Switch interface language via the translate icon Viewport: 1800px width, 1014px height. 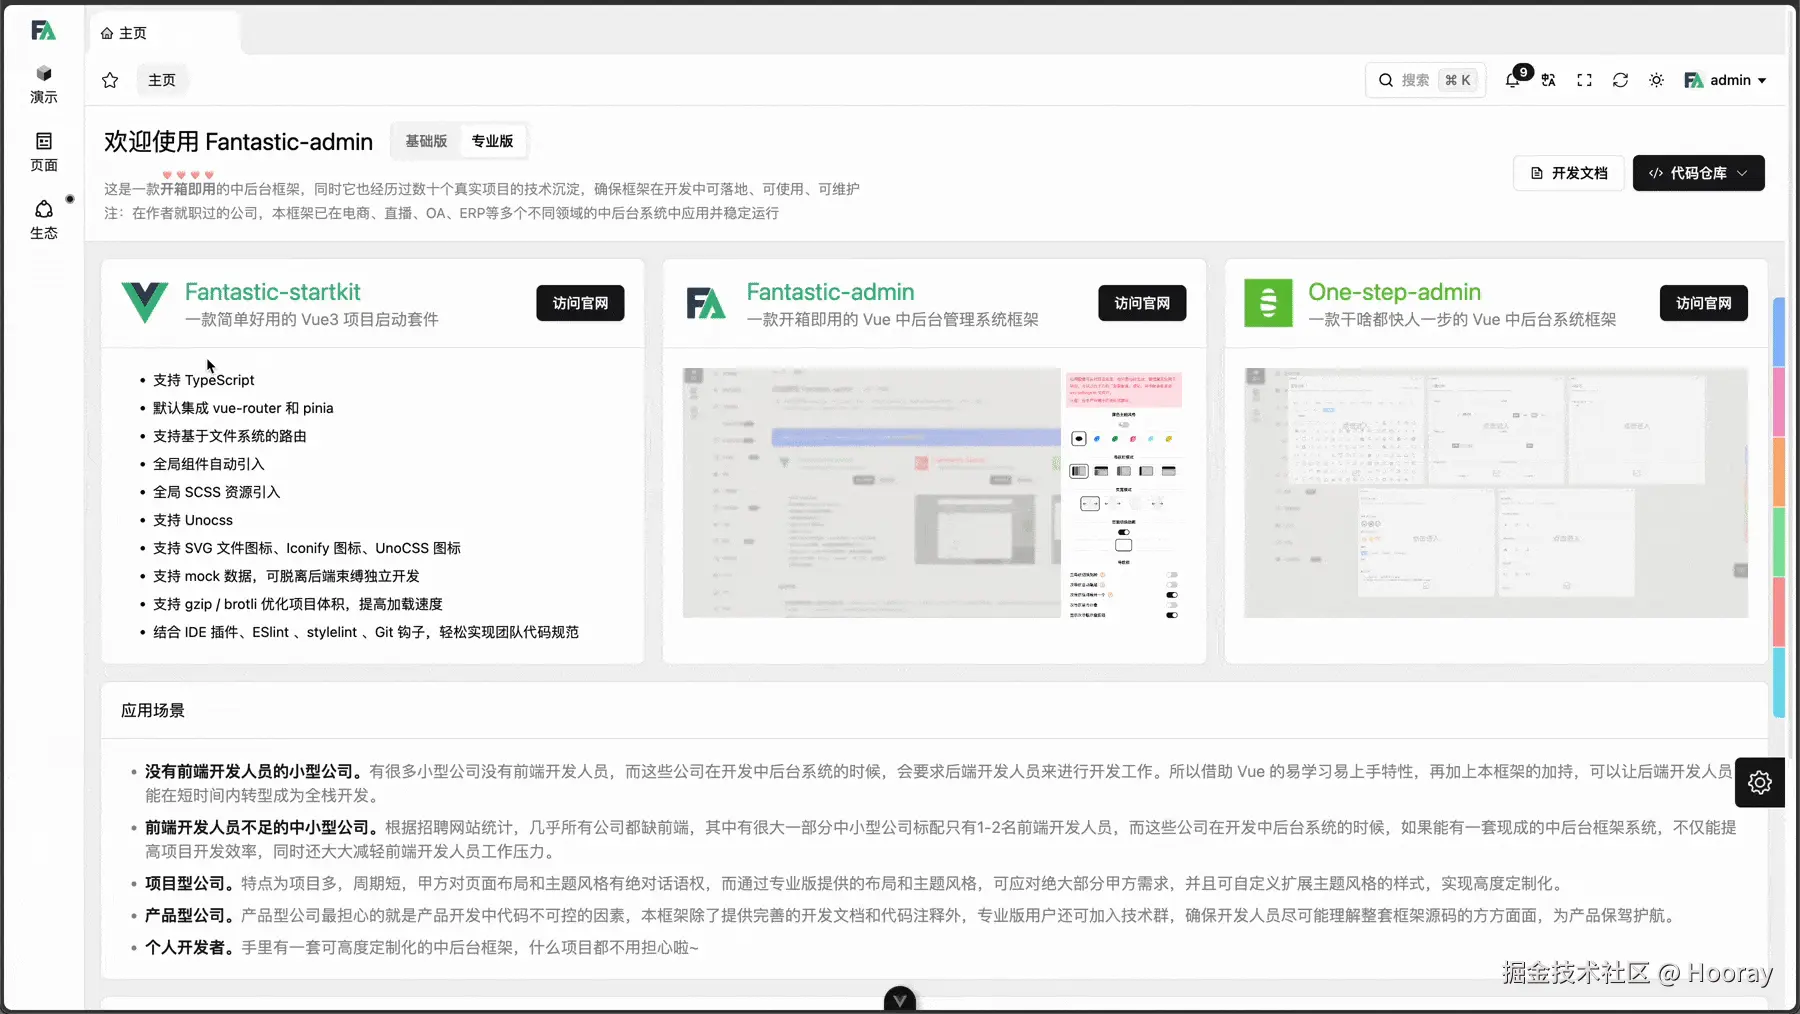[1548, 80]
